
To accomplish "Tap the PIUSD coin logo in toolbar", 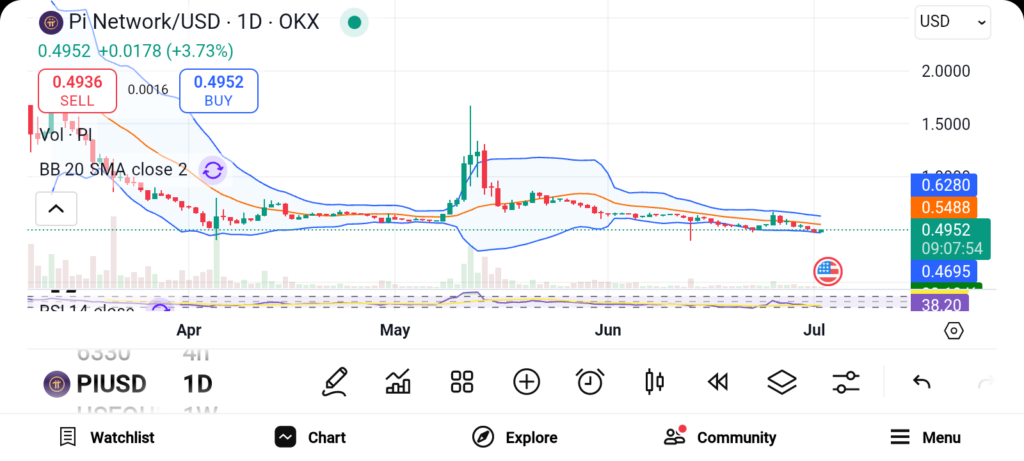I will tap(57, 384).
